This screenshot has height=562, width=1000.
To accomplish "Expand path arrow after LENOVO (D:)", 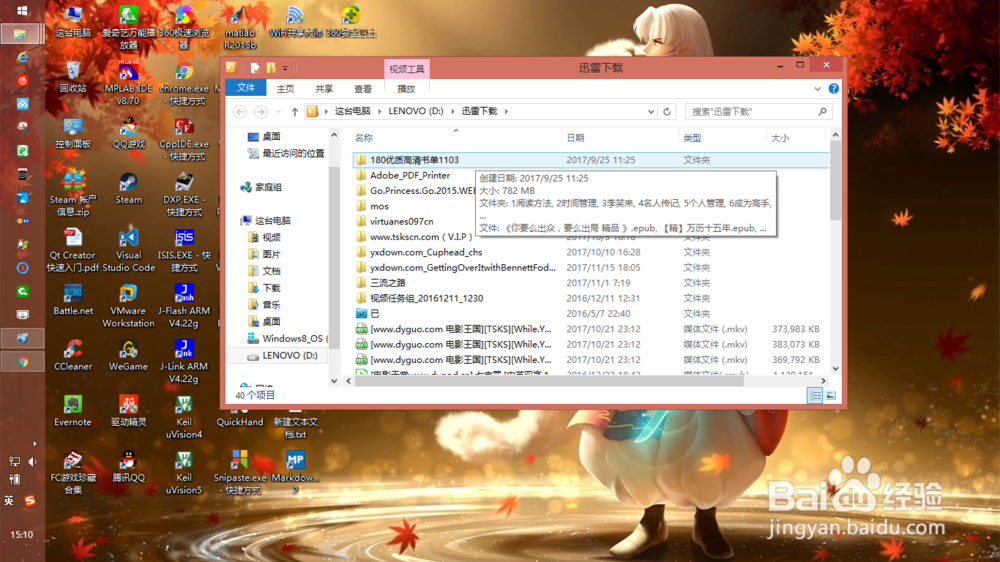I will coord(453,112).
